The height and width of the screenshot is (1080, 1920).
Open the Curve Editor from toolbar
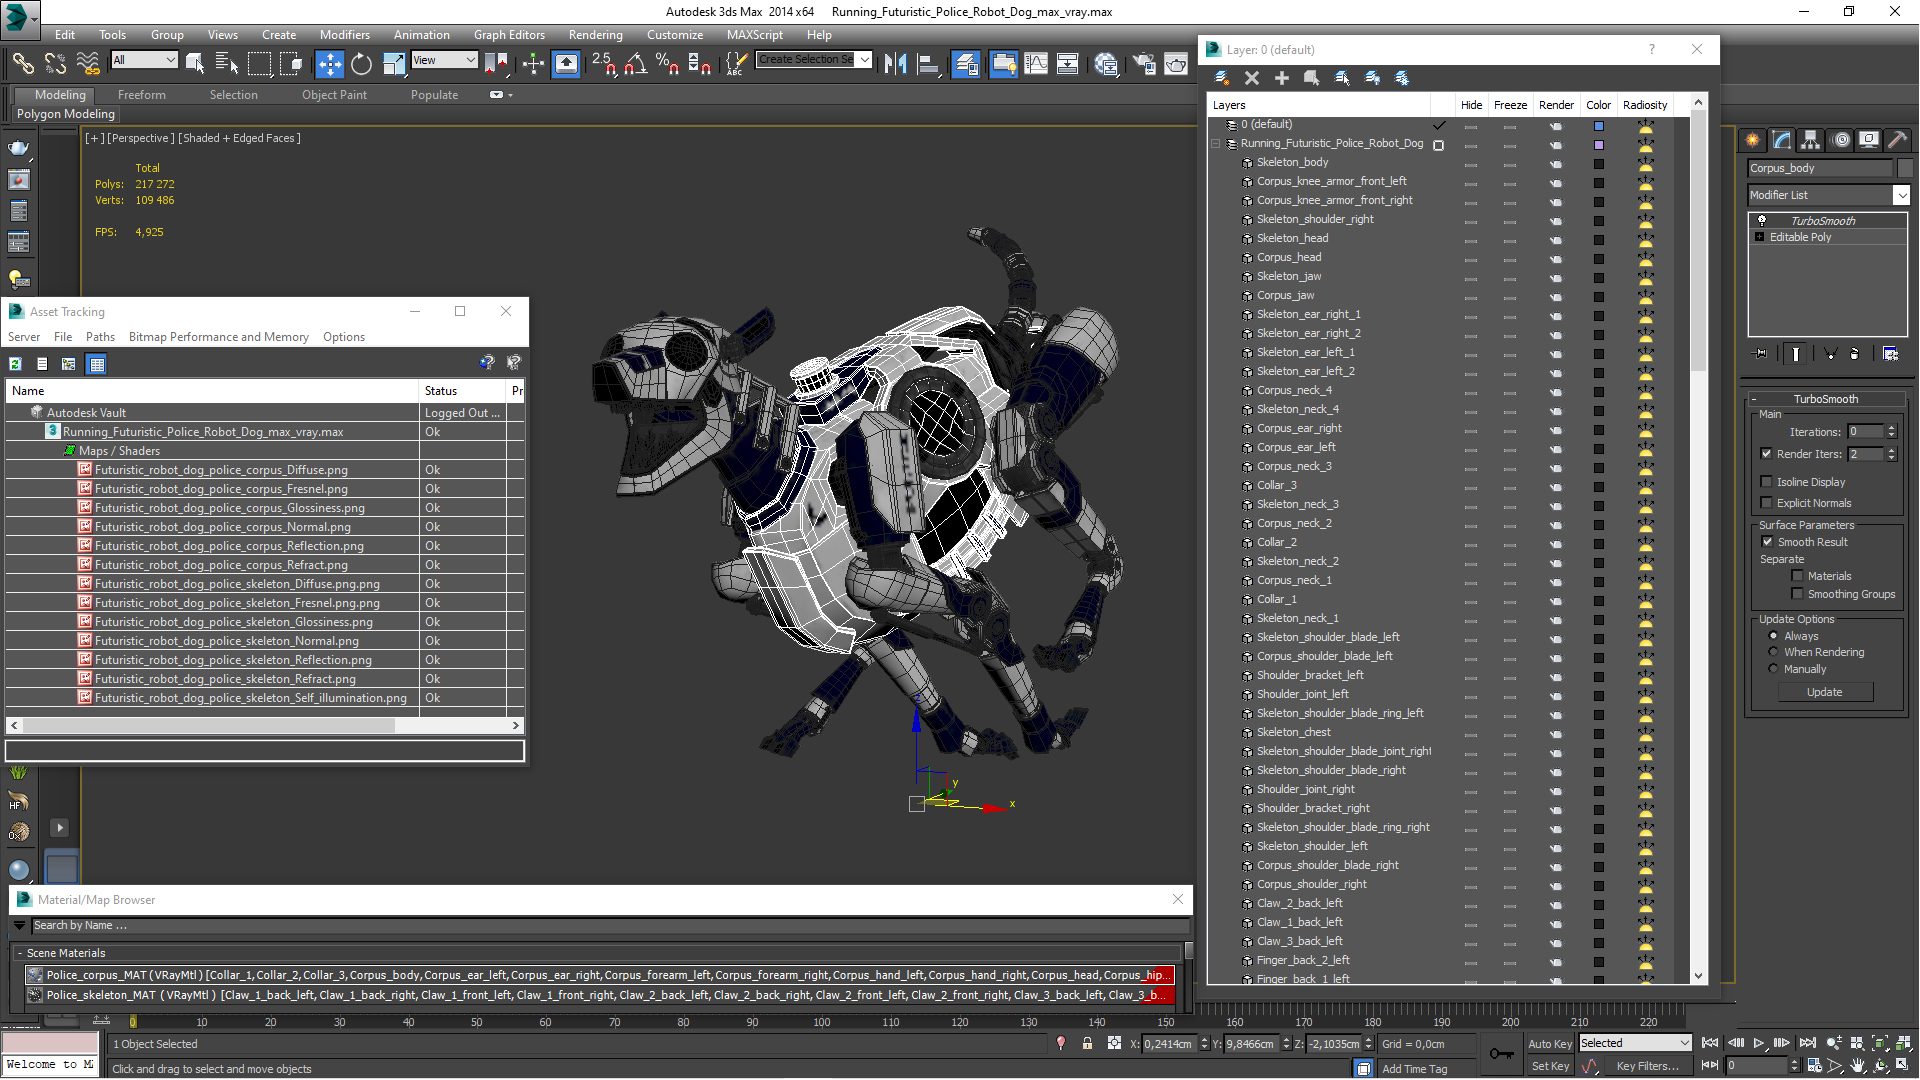point(1036,64)
